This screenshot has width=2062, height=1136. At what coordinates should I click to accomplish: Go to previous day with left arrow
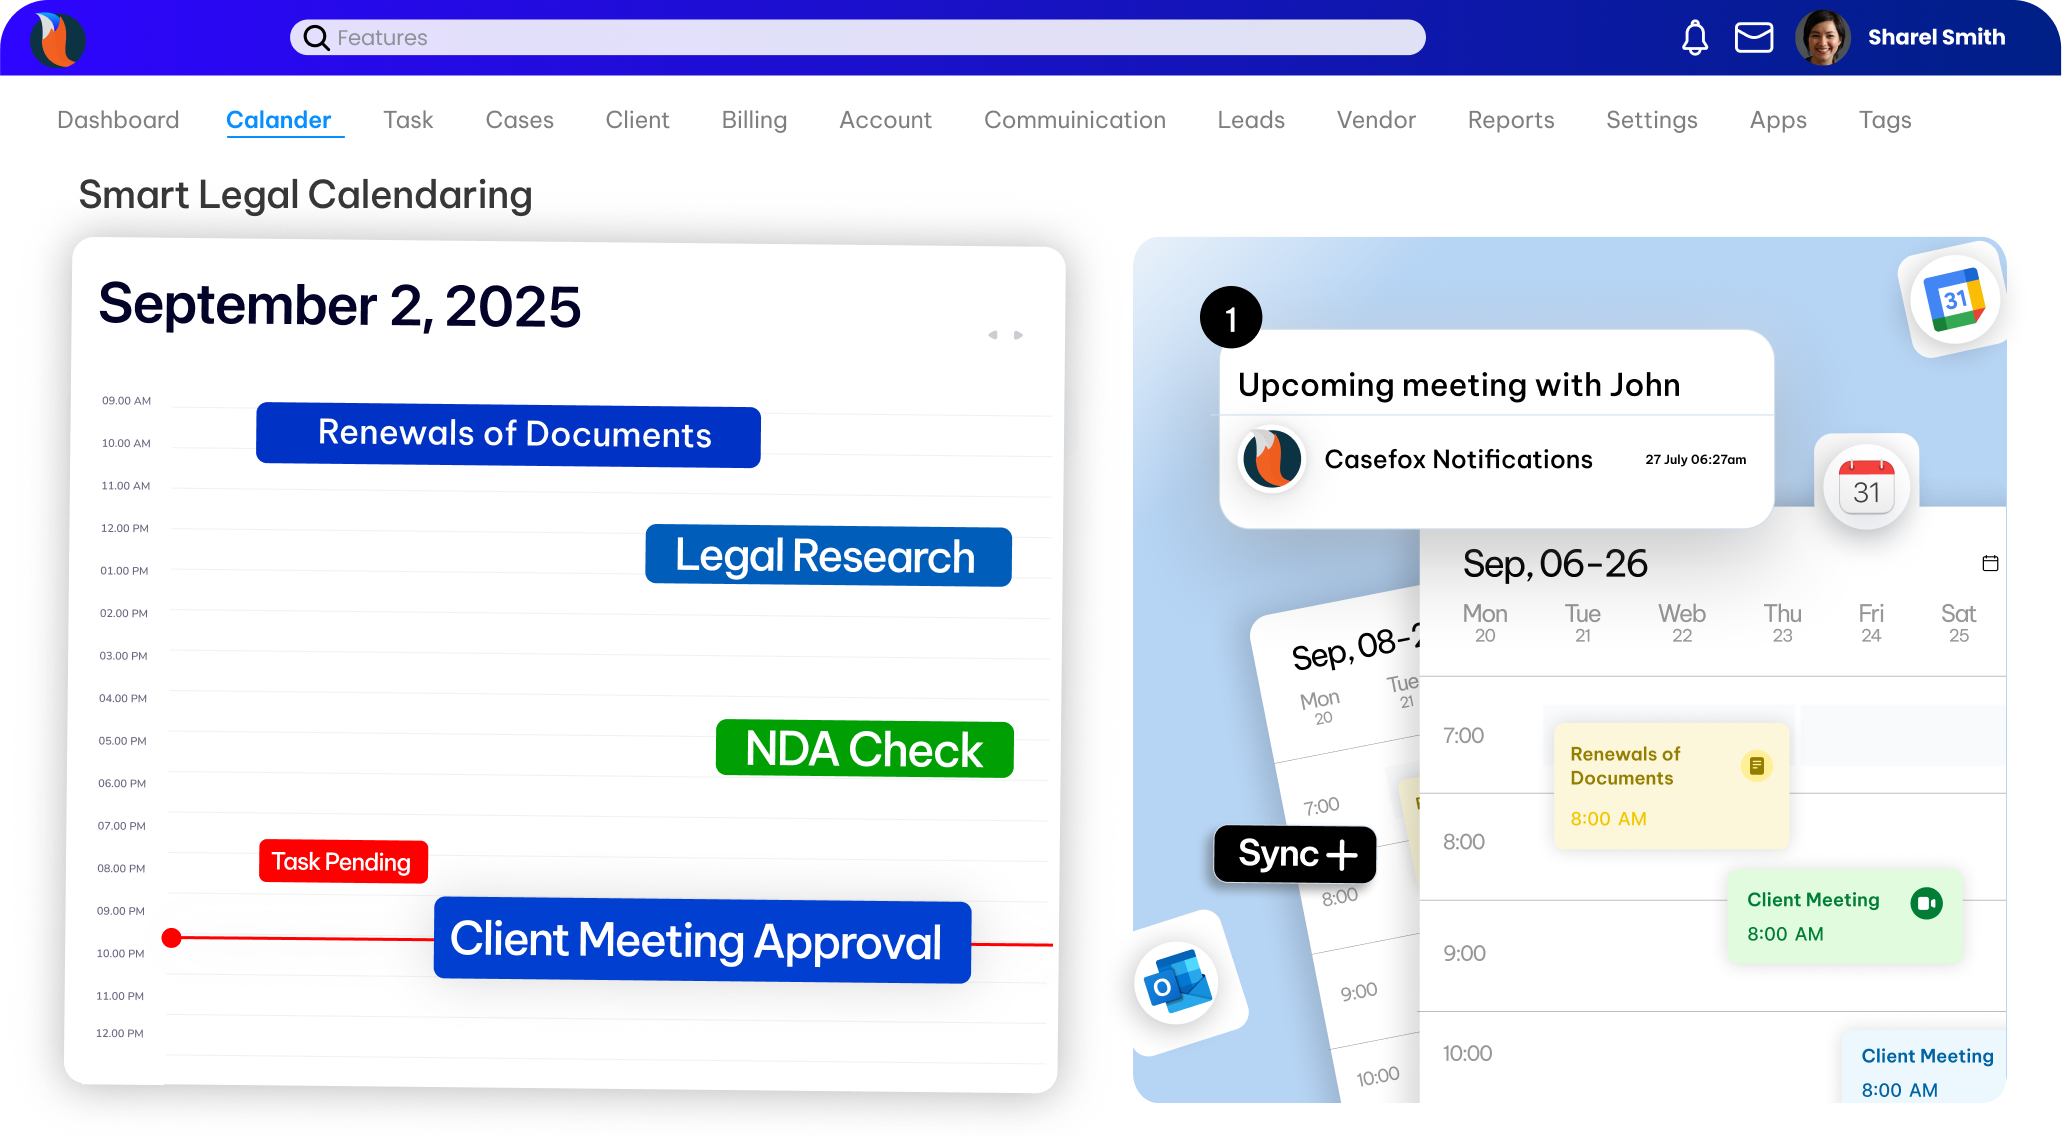click(x=992, y=335)
